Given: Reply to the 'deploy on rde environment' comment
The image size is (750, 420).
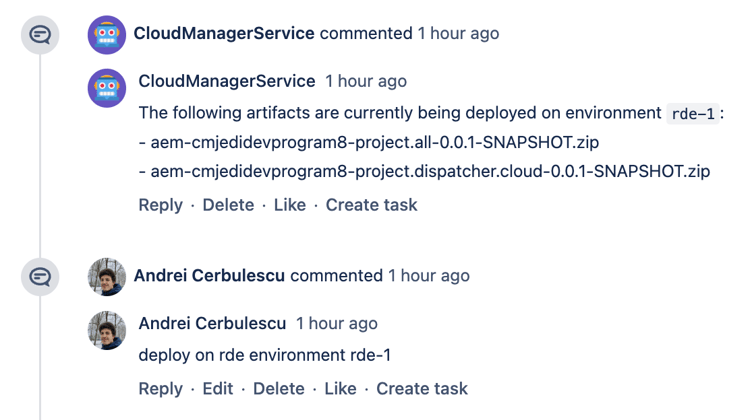Looking at the screenshot, I should pos(160,388).
